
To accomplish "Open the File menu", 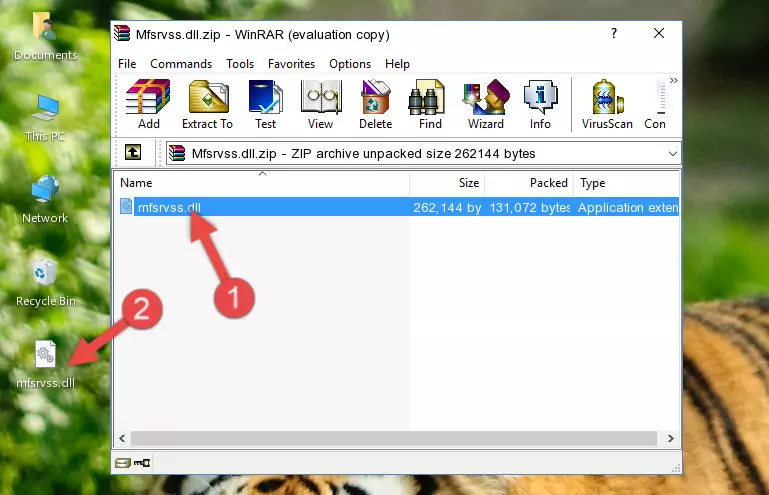I will click(127, 64).
